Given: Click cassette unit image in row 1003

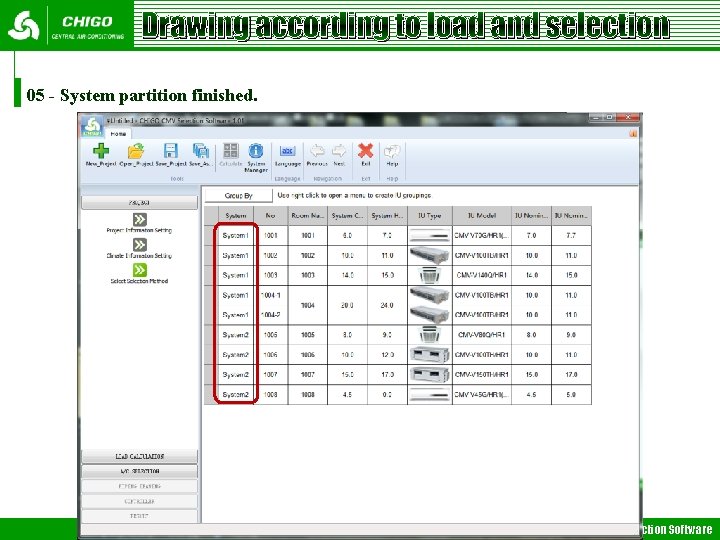Looking at the screenshot, I should tap(430, 275).
